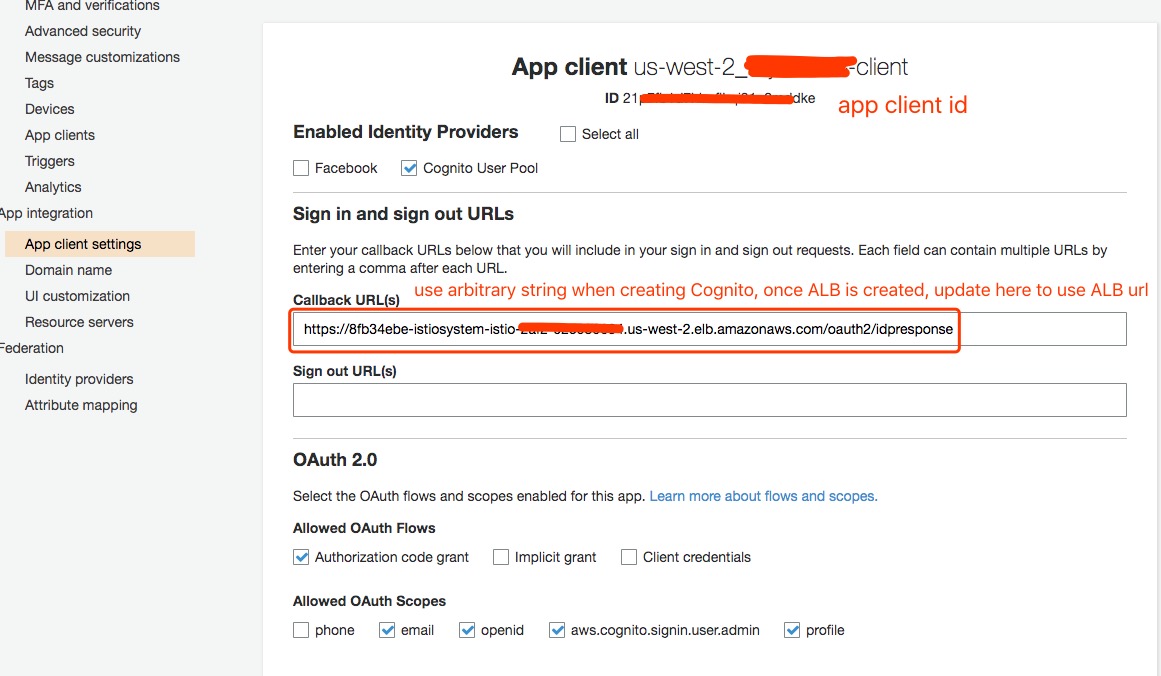This screenshot has width=1161, height=676.
Task: Click the Sign in and sign out URLs heading
Action: [x=404, y=214]
